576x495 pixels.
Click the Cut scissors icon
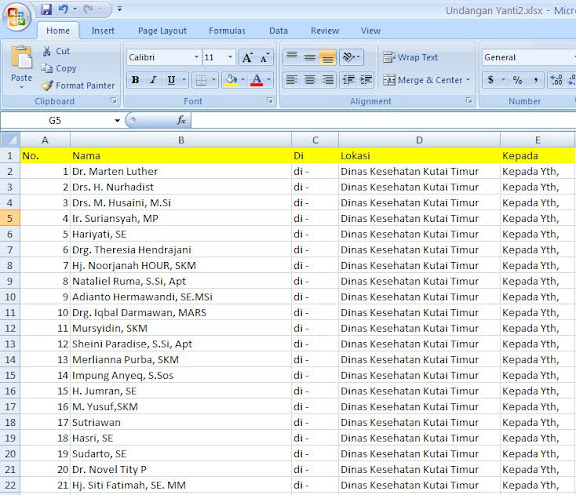(x=47, y=51)
